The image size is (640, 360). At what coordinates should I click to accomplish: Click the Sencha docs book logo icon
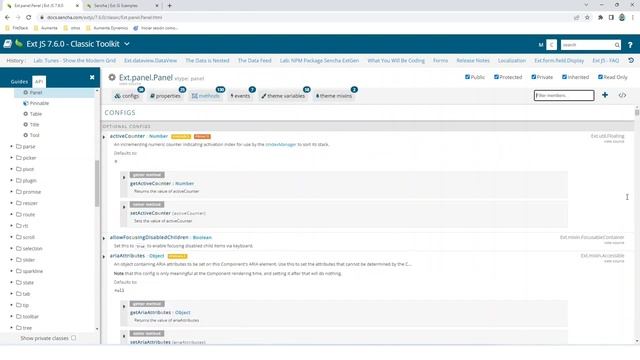[7, 44]
